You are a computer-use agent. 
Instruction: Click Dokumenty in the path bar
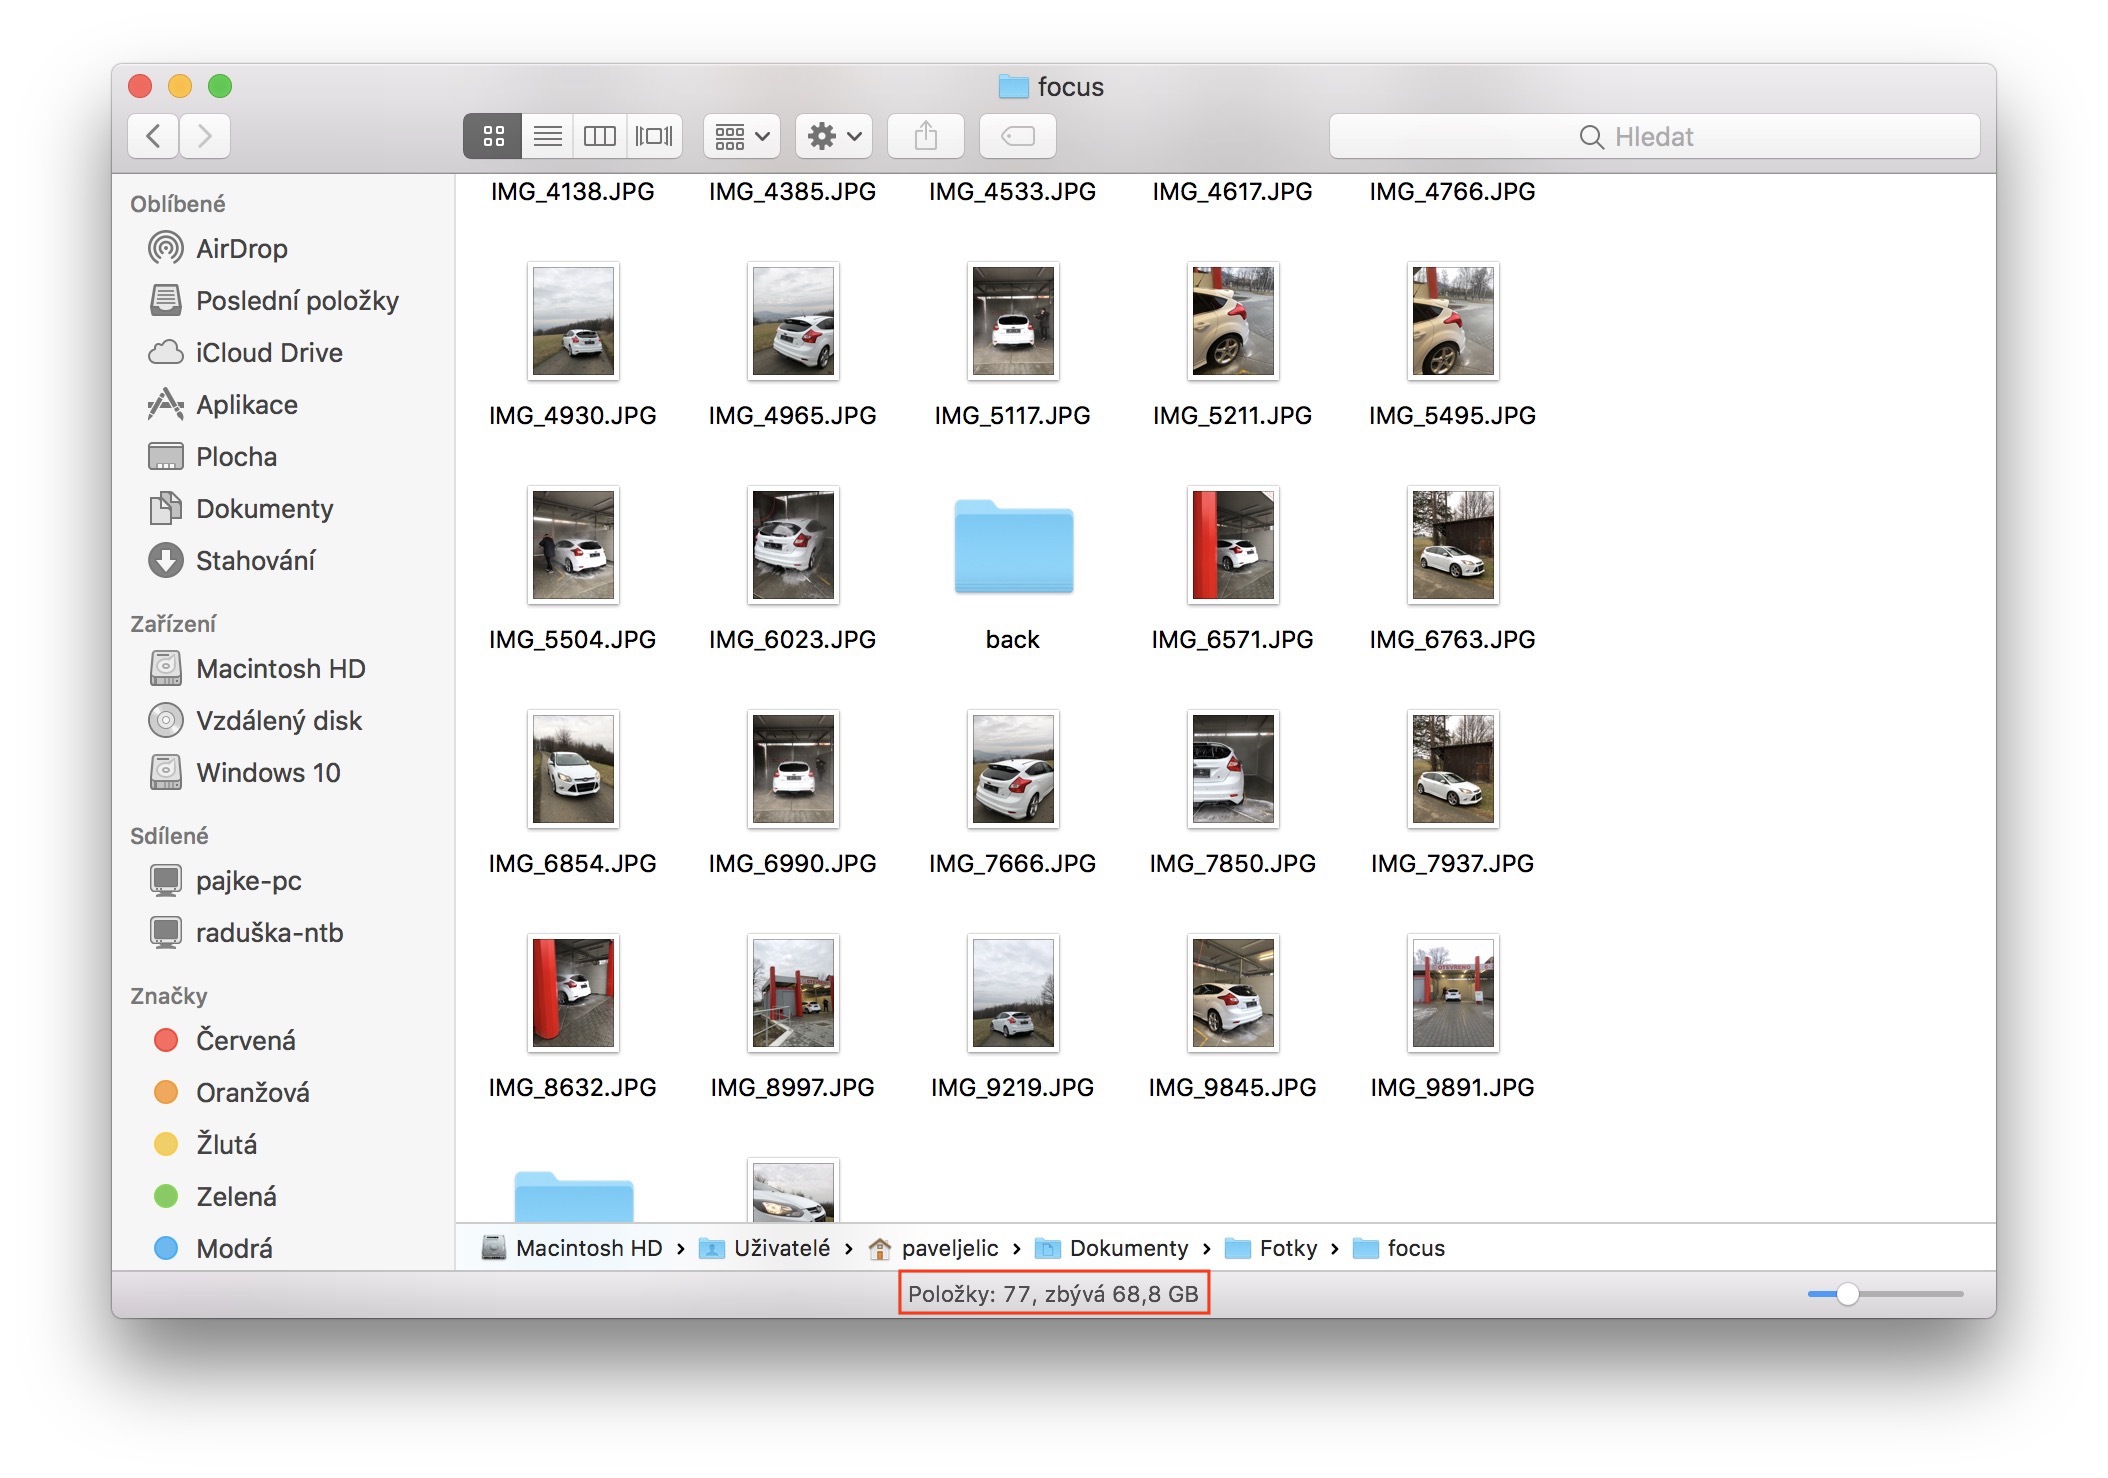1128,1248
